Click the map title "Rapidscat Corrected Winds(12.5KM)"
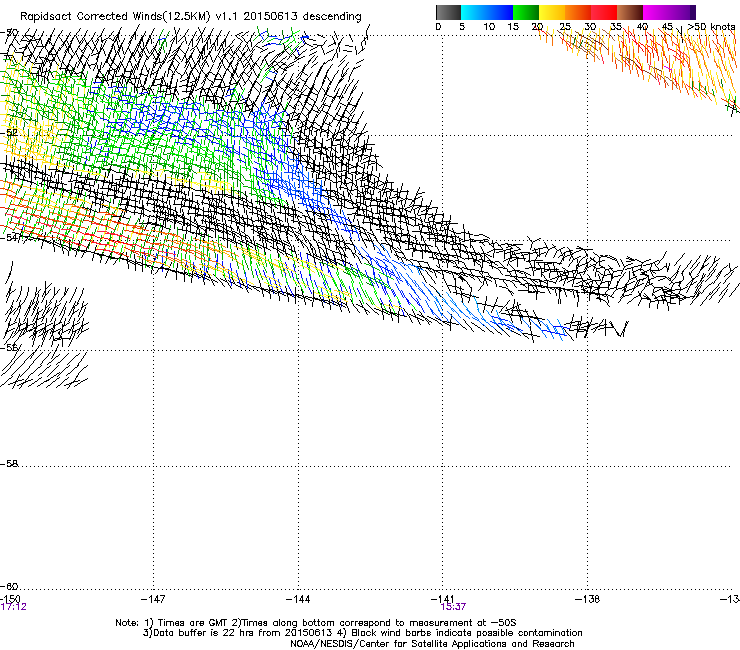The image size is (740, 650). [x=116, y=17]
